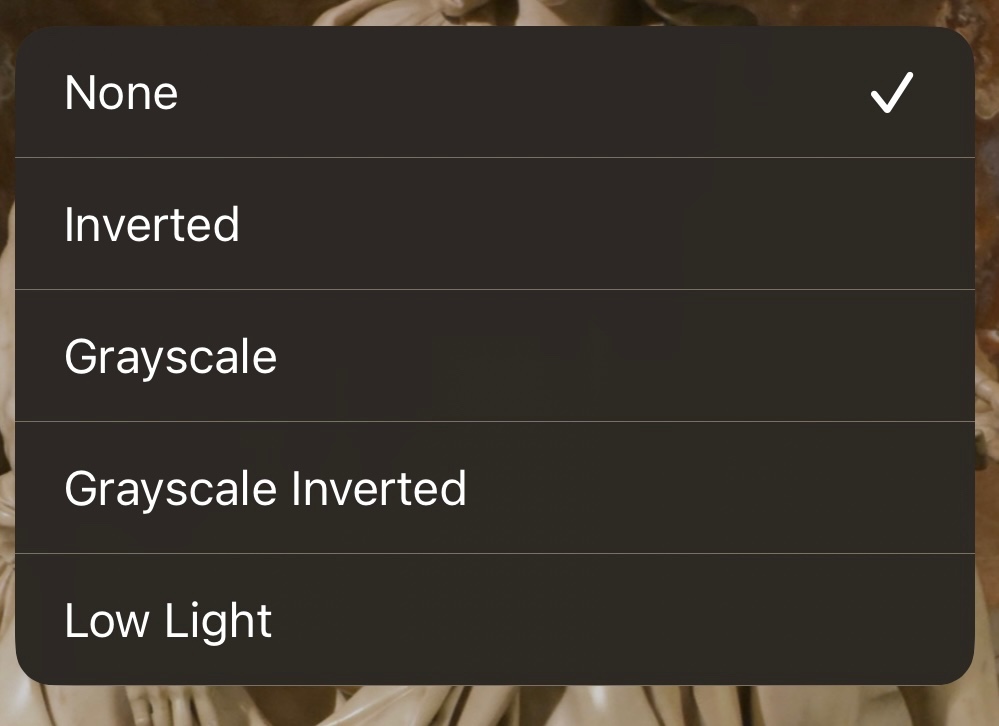Enable inverted colors from the list
999x726 pixels.
(x=494, y=224)
